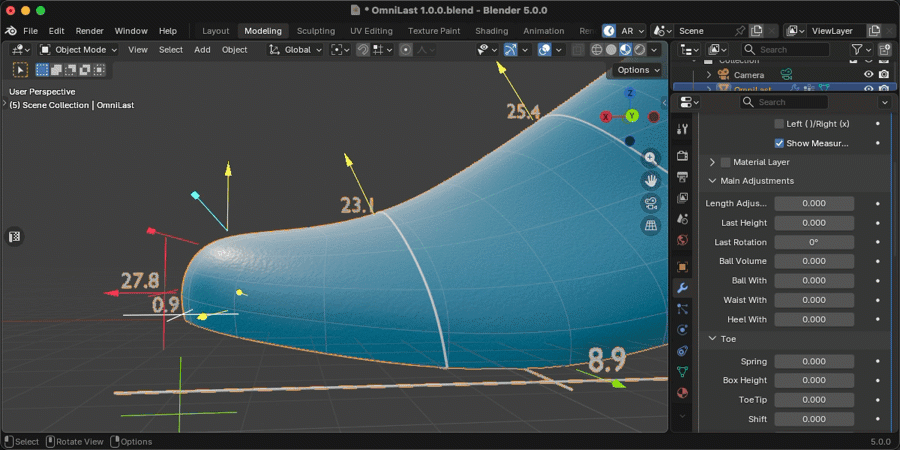
Task: Toggle snapping button in header
Action: pyautogui.click(x=363, y=50)
